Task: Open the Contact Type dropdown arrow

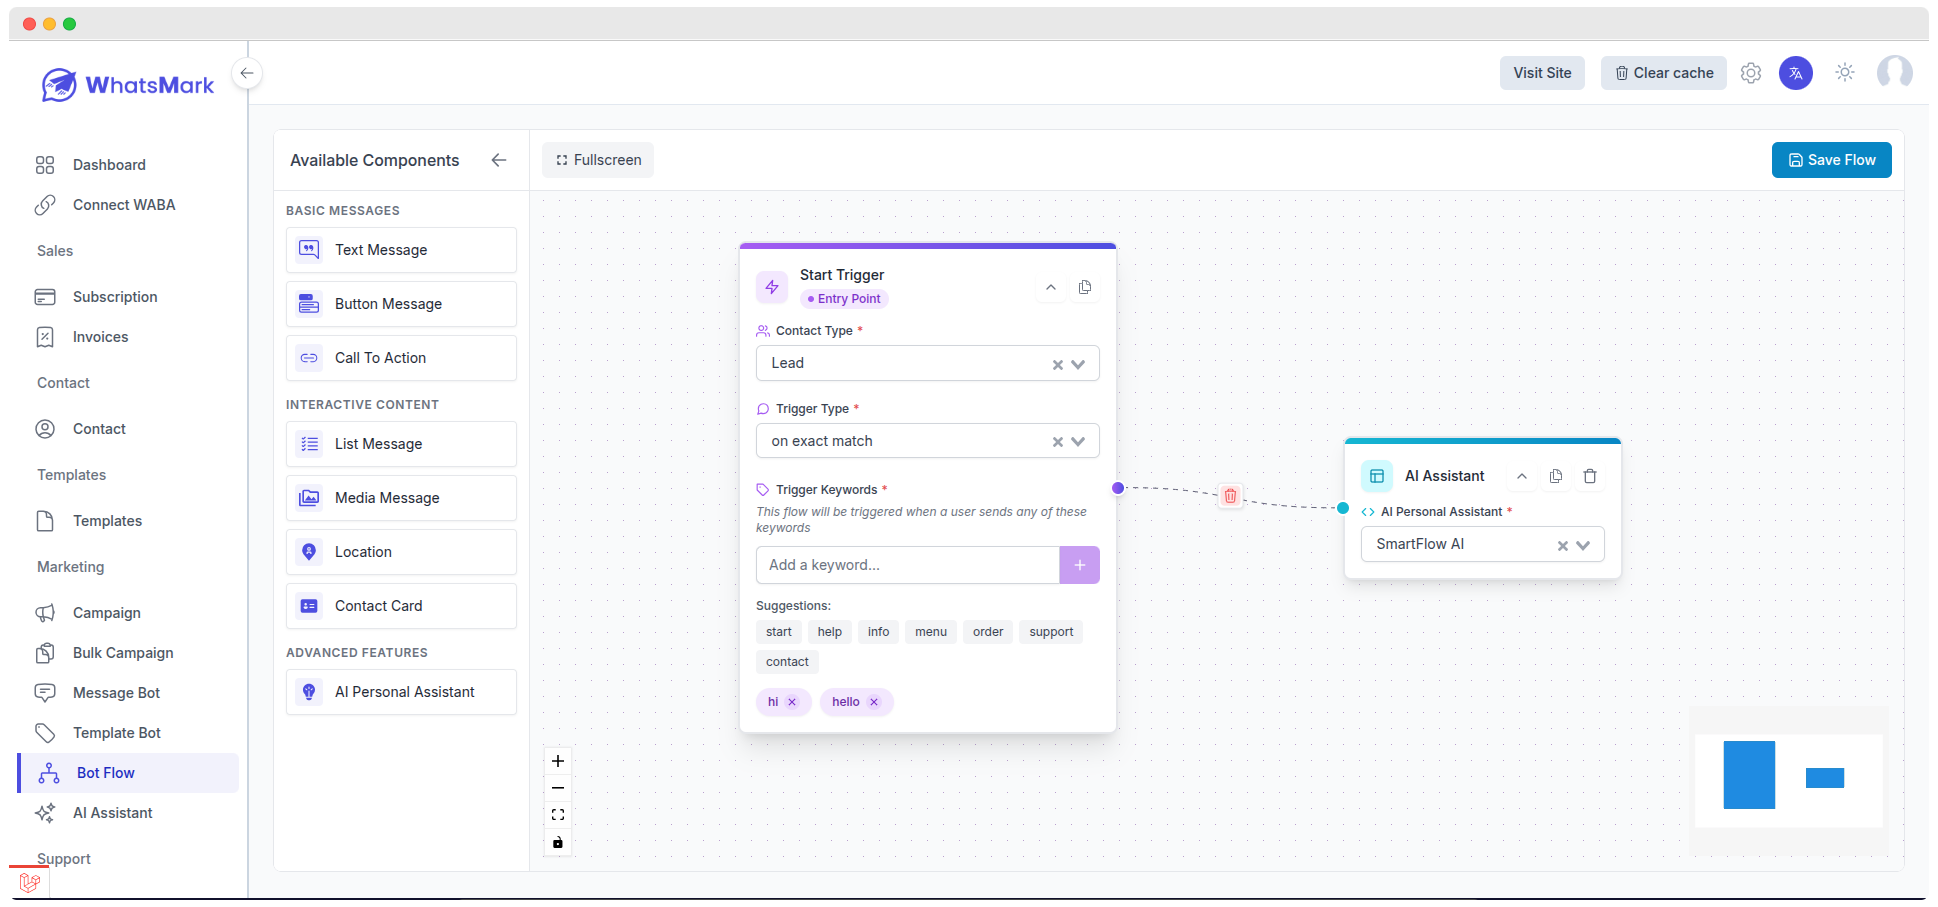Action: coord(1078,365)
